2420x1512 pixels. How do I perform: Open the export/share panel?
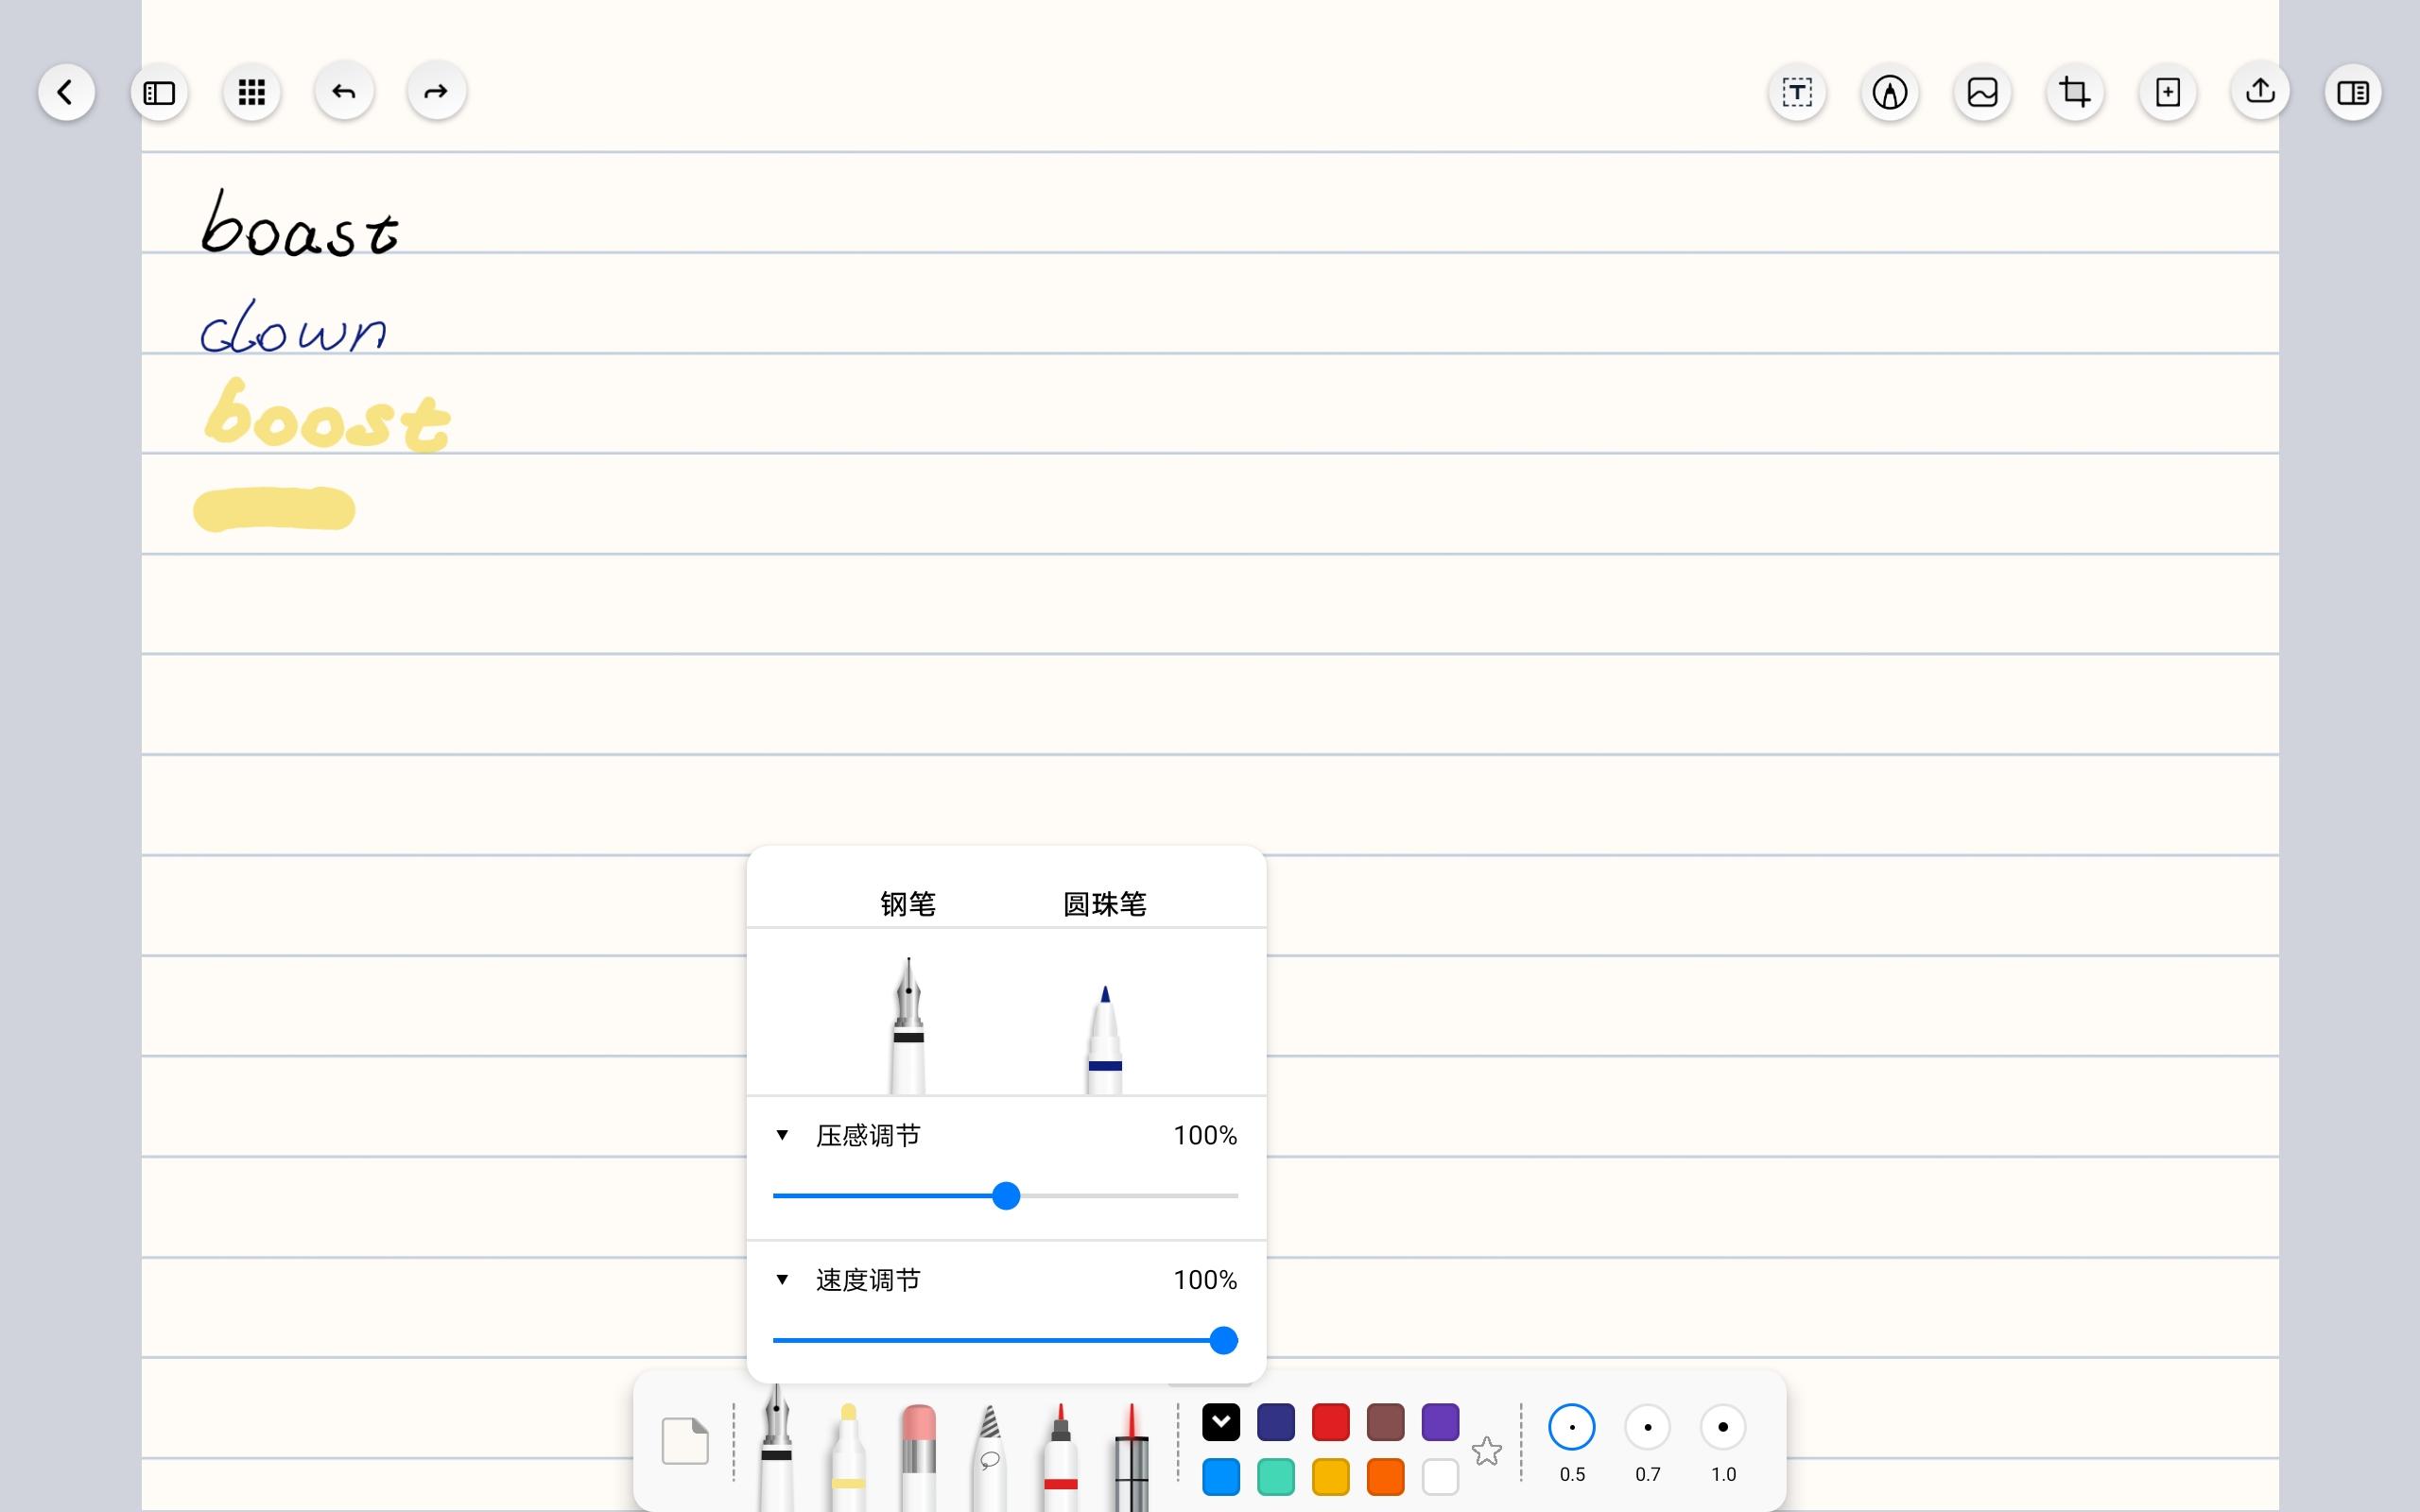pos(2260,91)
